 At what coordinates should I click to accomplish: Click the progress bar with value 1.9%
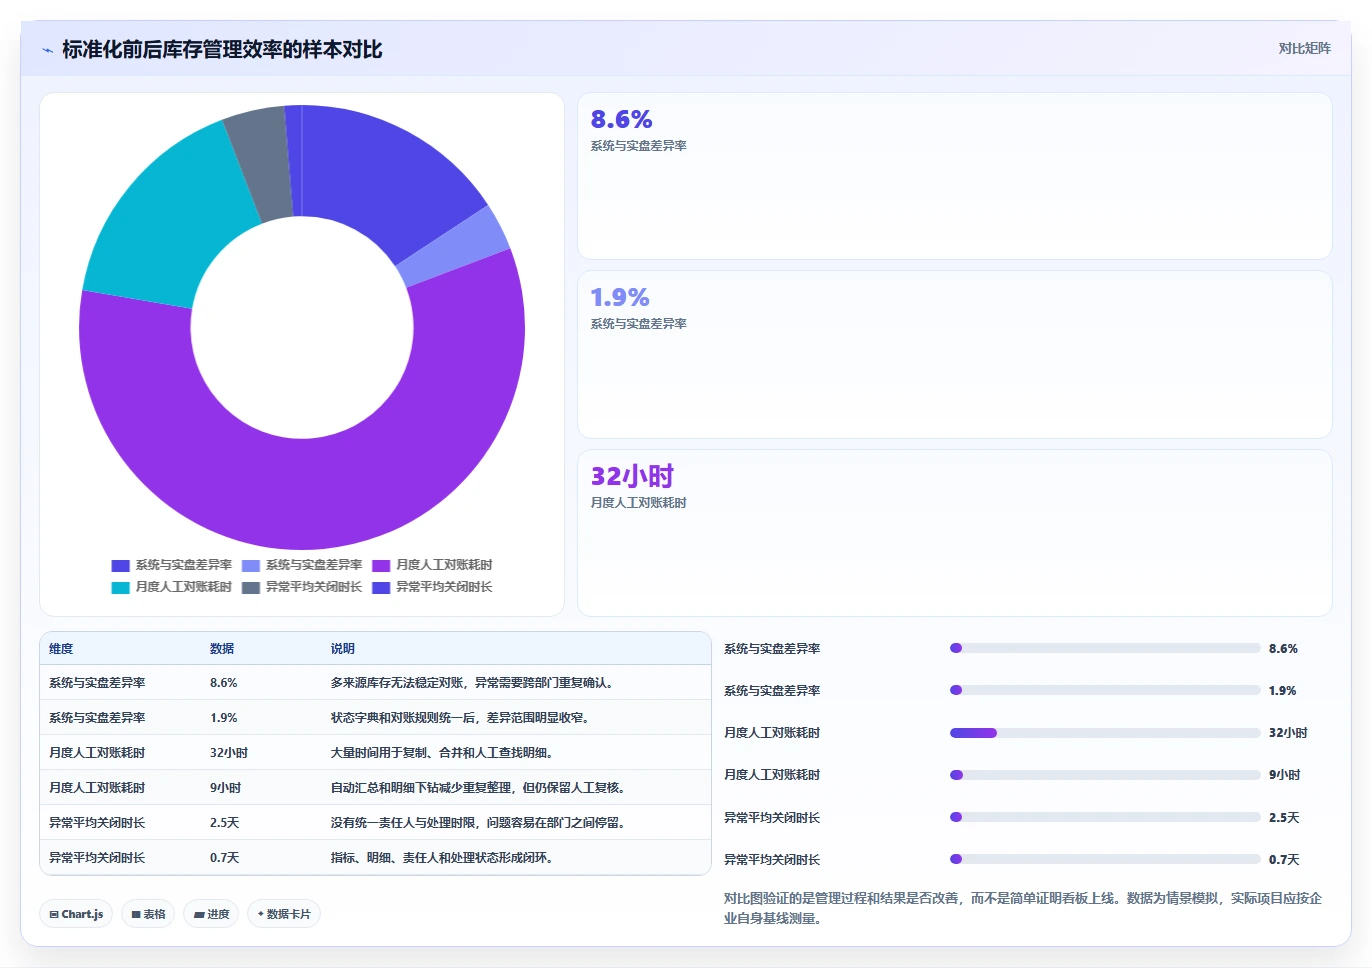pyautogui.click(x=1105, y=690)
